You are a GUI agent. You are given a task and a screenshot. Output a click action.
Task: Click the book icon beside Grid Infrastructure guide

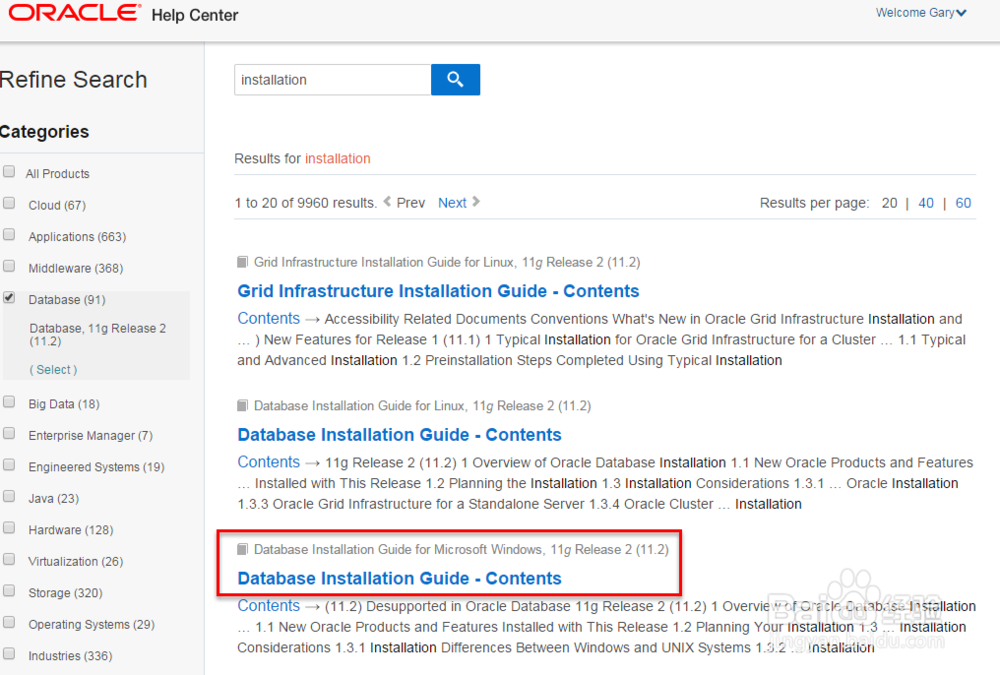coord(242,262)
